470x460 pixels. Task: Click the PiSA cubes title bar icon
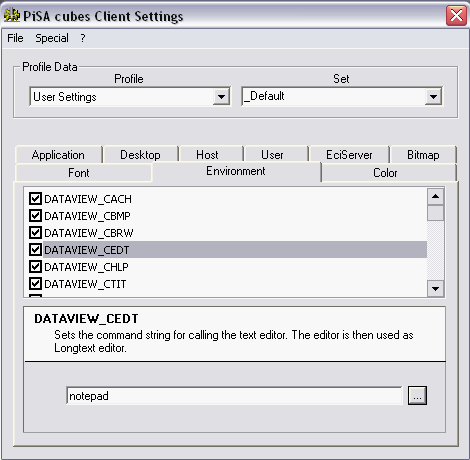point(12,15)
